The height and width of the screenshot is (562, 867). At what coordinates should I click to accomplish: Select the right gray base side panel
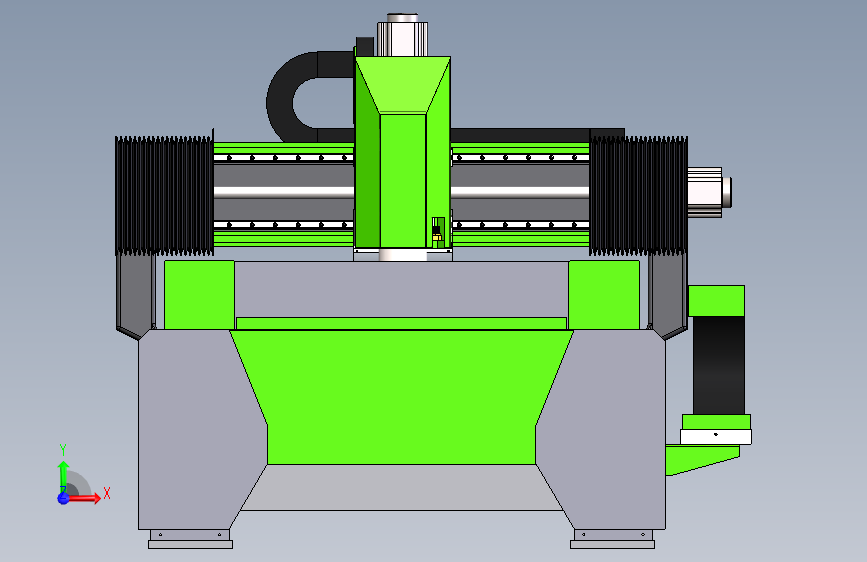point(608,429)
